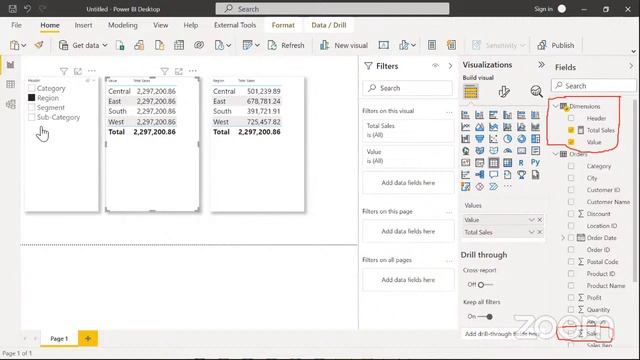Collapse the Filters pane chevron
The width and height of the screenshot is (640, 360).
[x=450, y=66]
